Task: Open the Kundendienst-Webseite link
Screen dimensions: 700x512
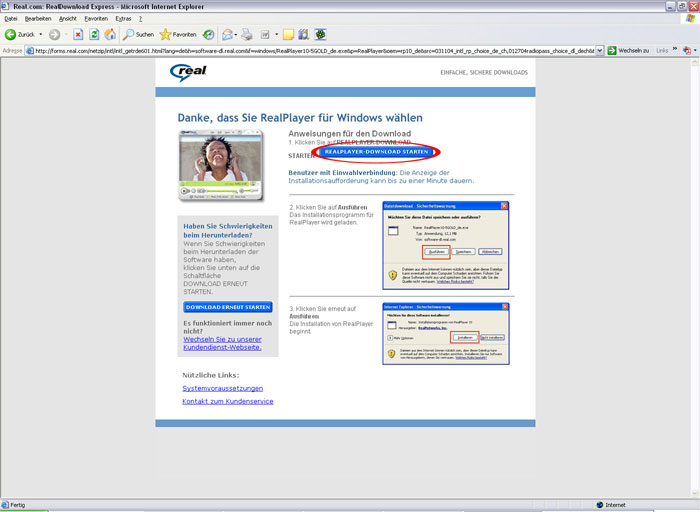Action: click(222, 343)
